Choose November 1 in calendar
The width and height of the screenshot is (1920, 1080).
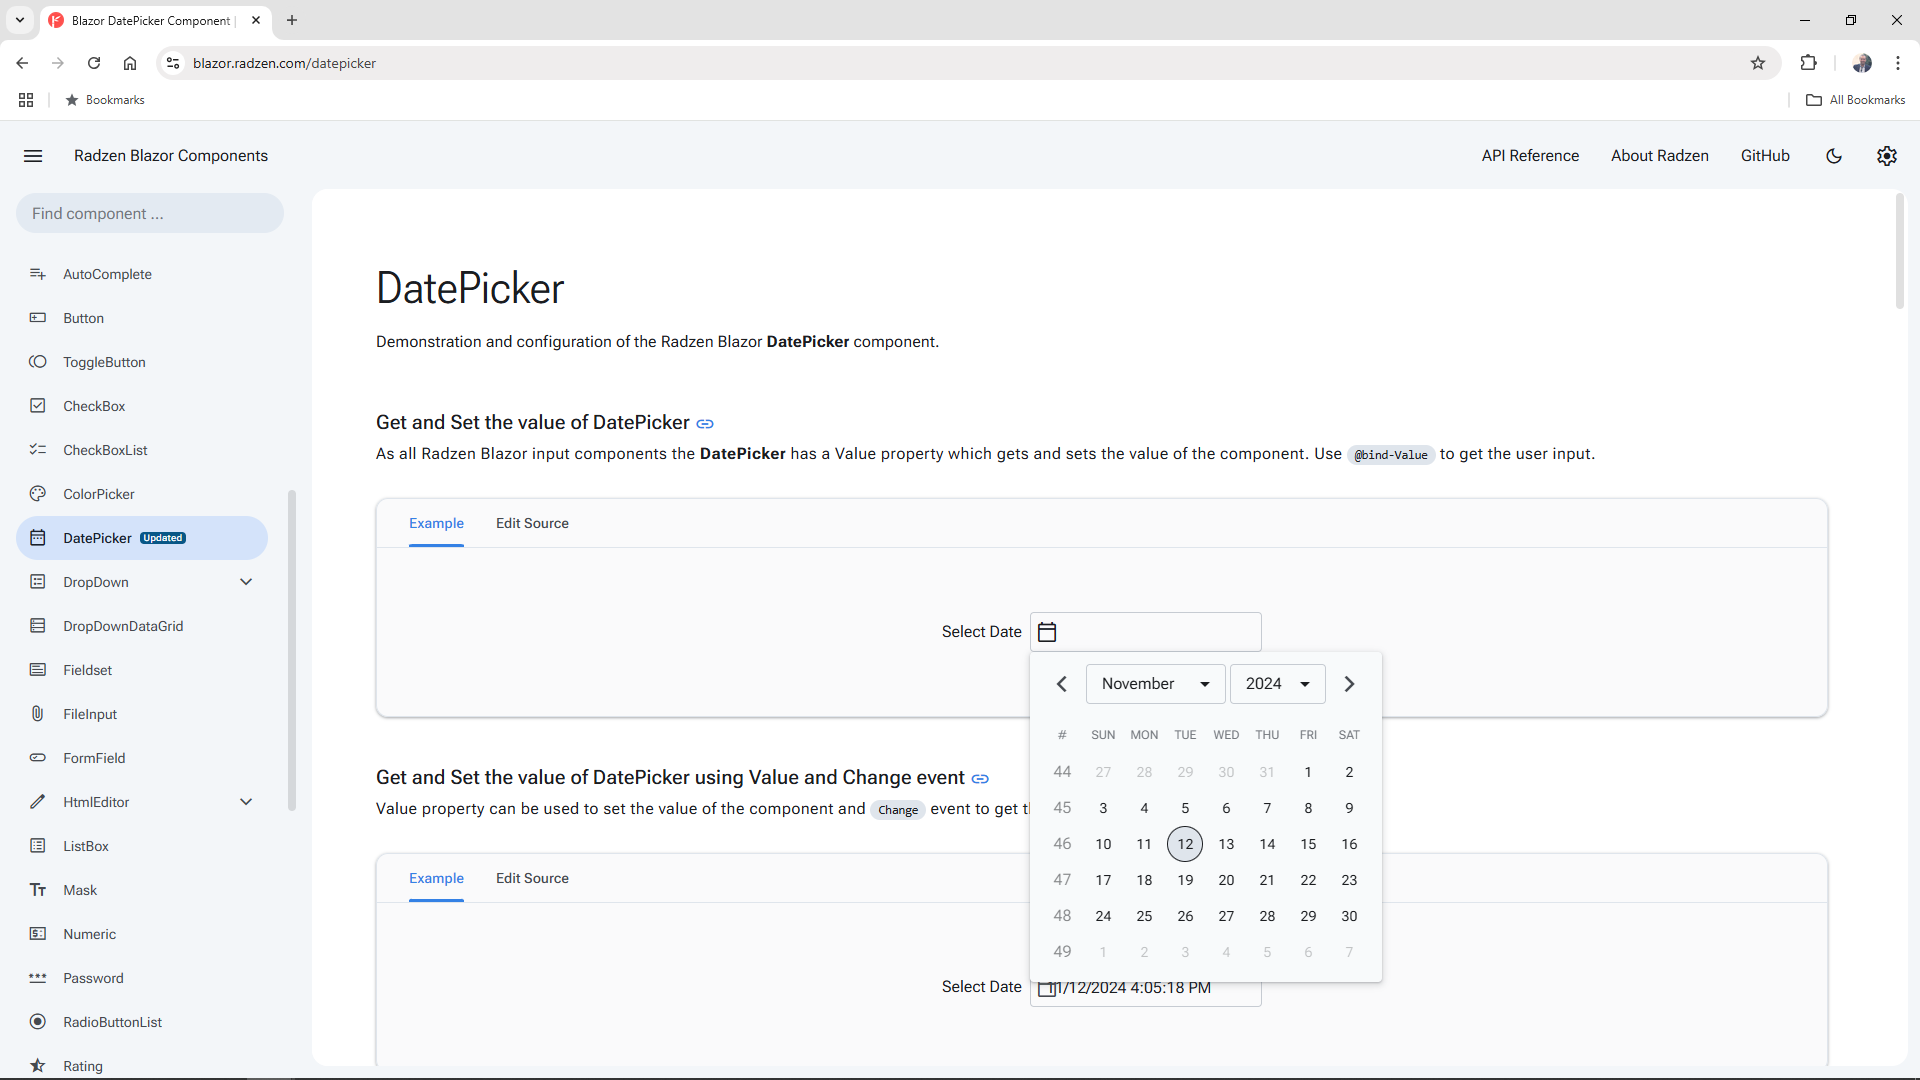(x=1308, y=772)
